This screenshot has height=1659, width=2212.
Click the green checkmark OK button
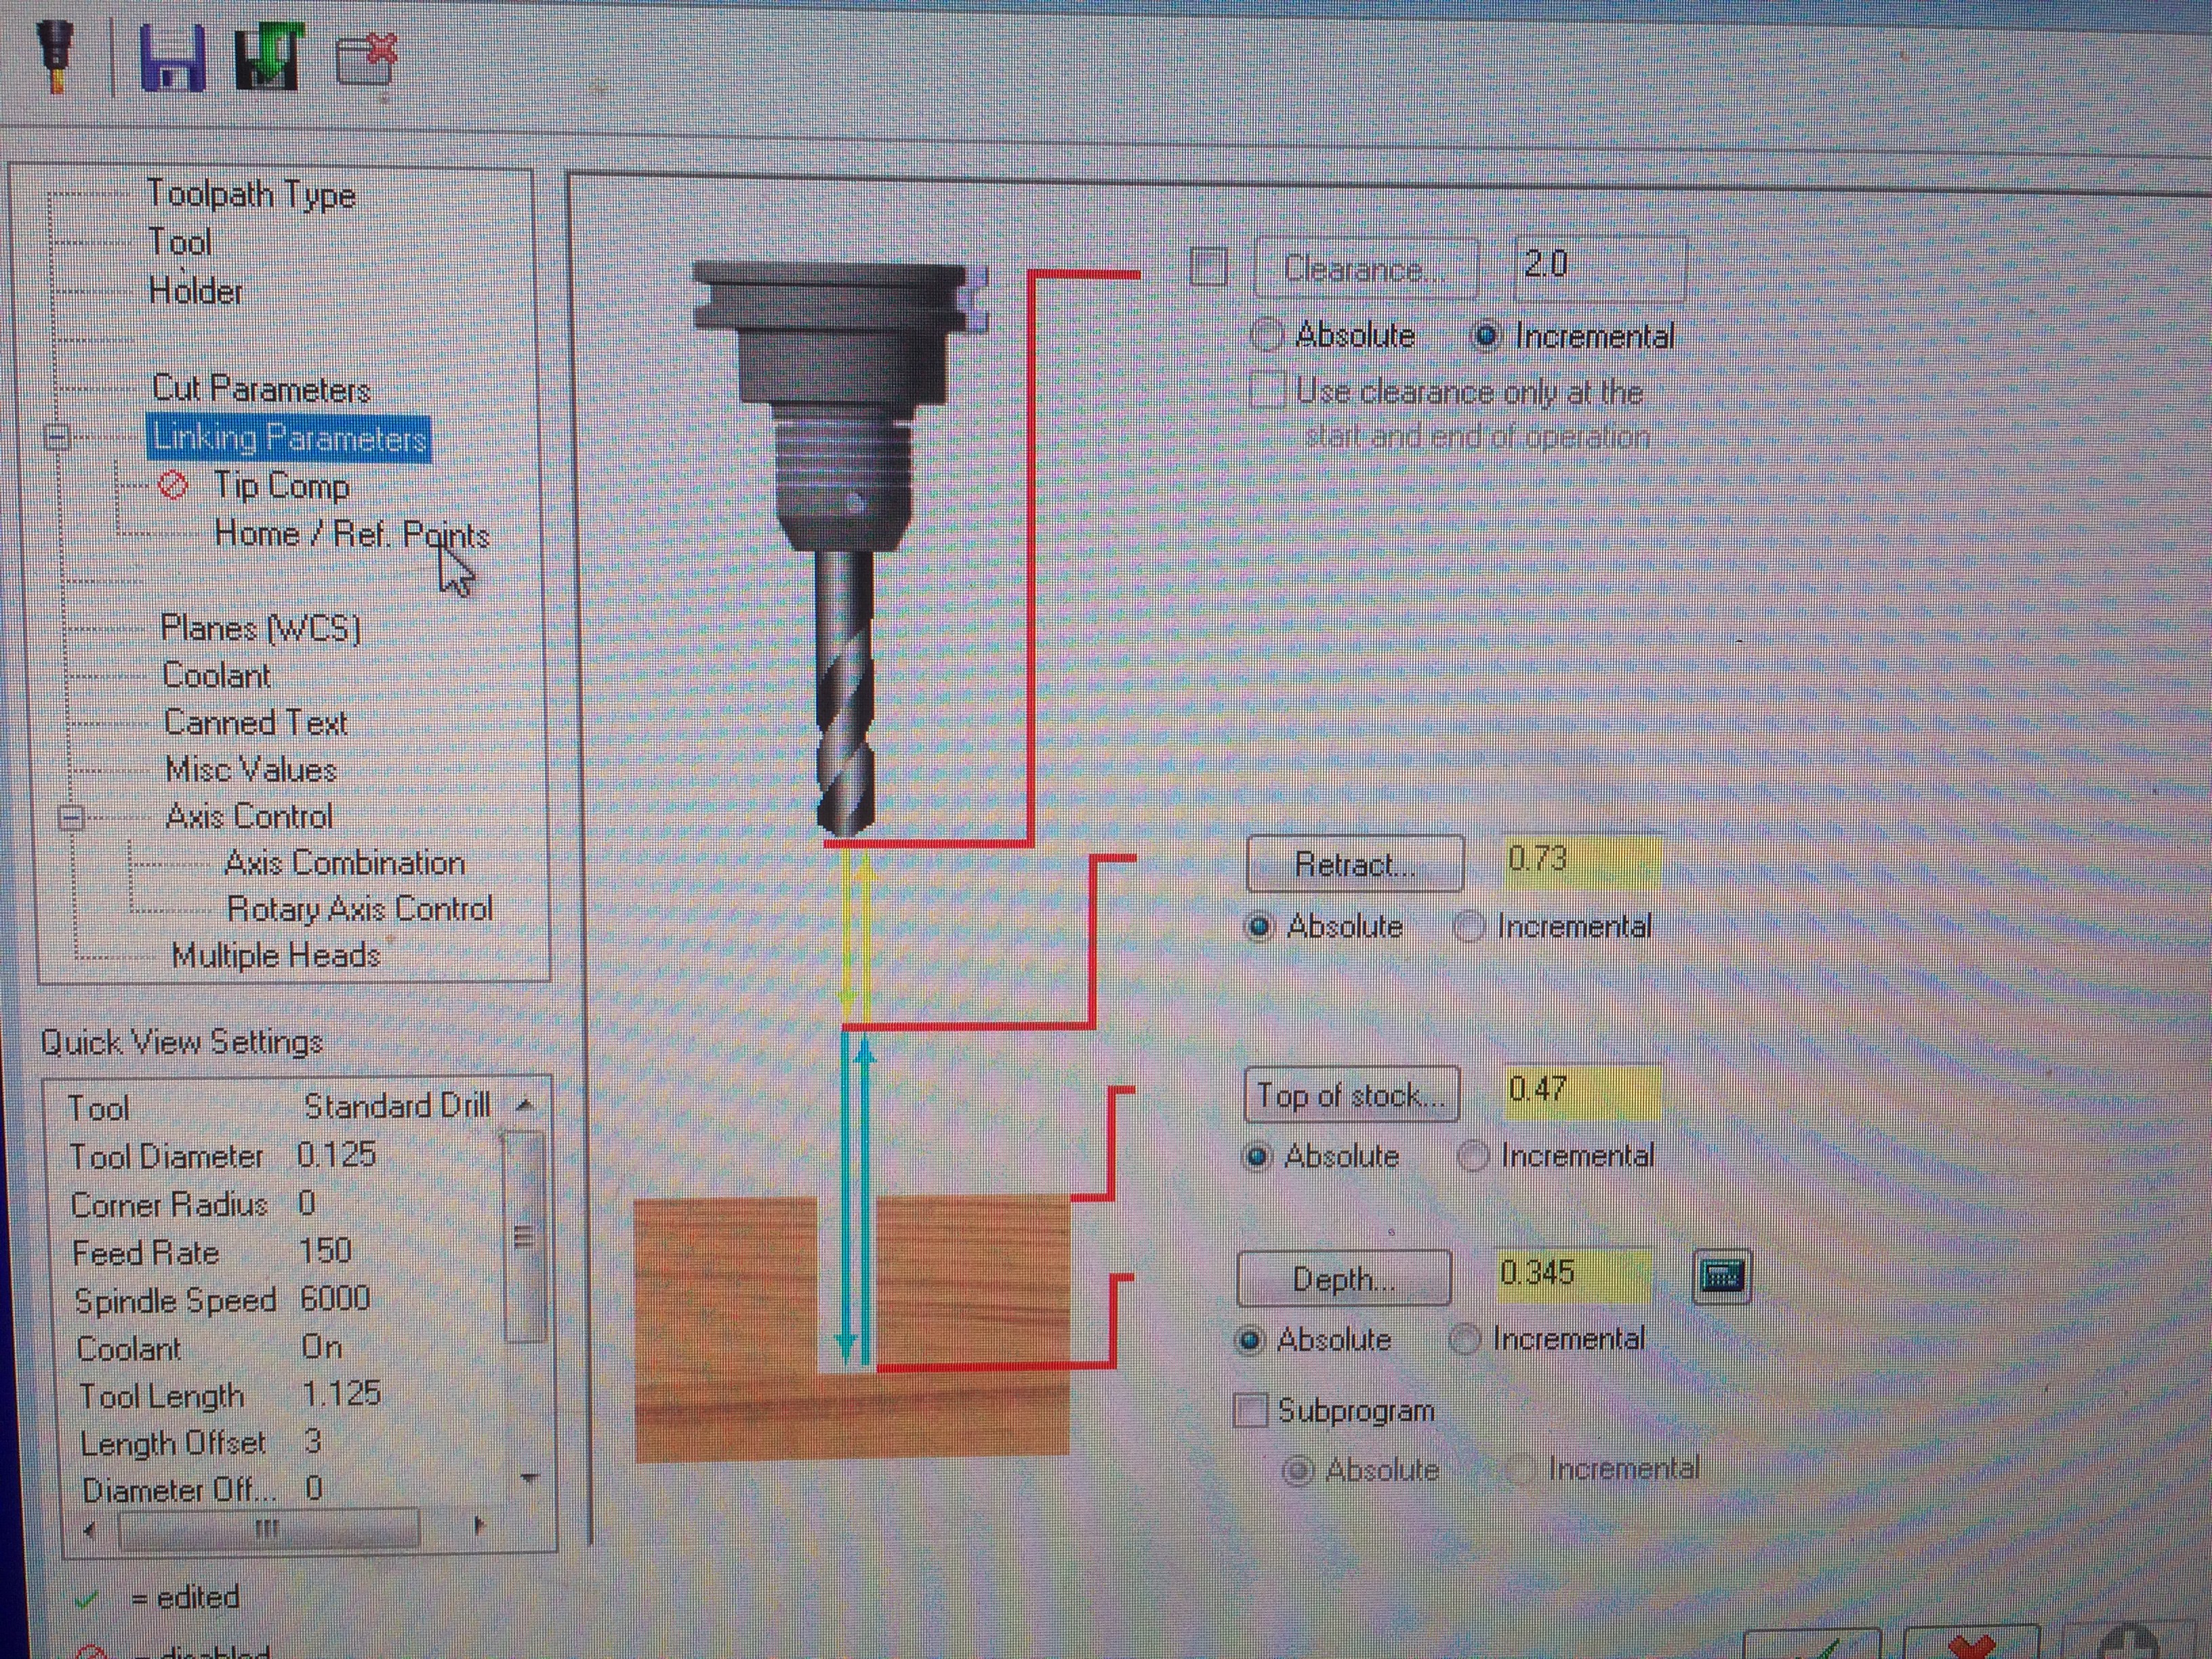1812,1644
